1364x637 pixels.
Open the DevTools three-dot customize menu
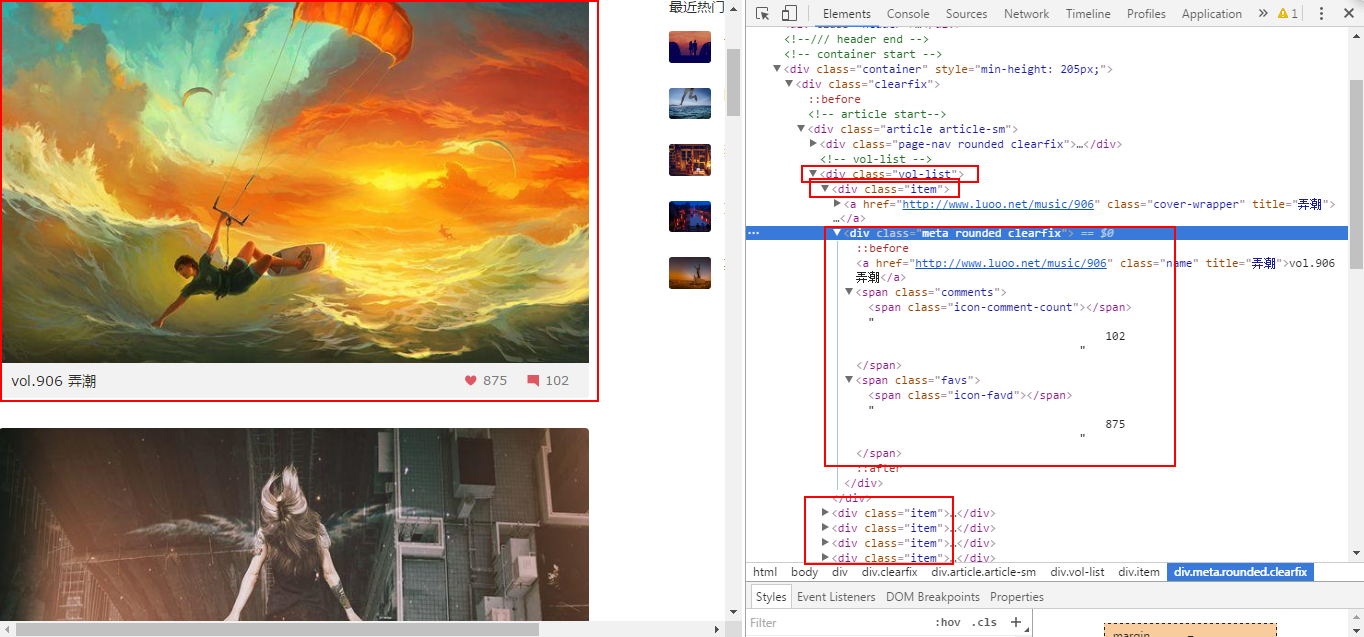1321,14
